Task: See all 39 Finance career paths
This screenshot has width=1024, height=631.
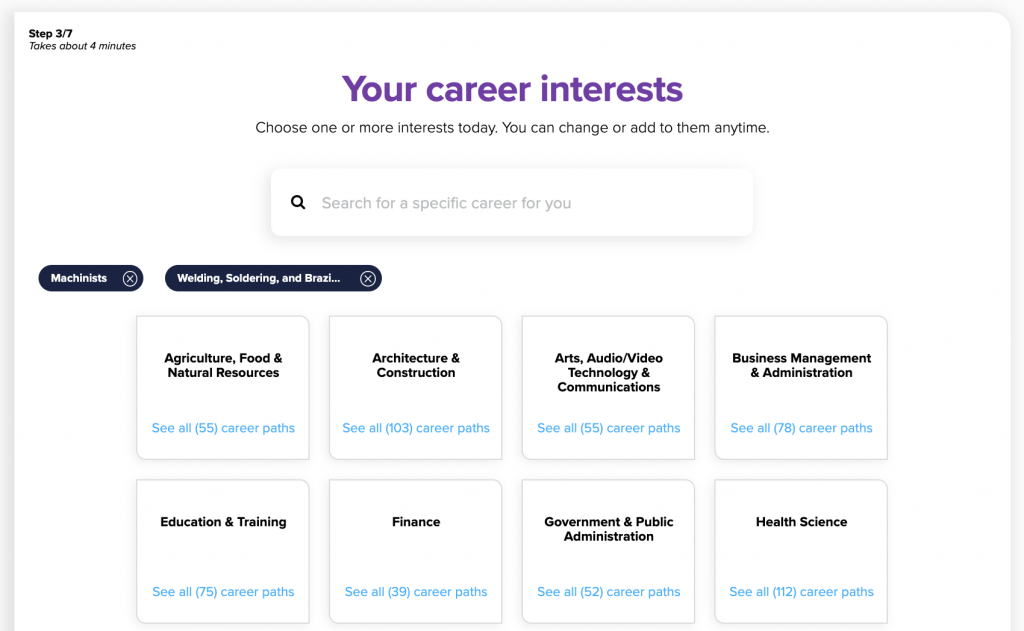Action: (416, 592)
